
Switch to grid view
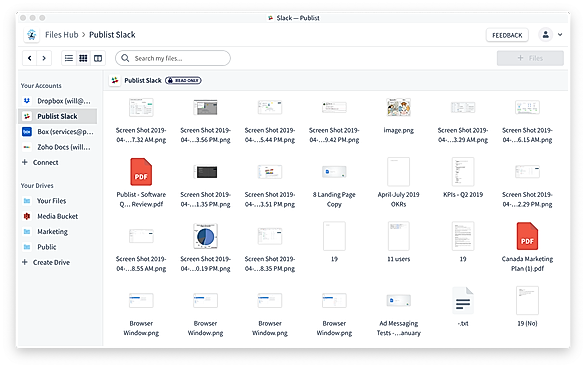pos(83,58)
